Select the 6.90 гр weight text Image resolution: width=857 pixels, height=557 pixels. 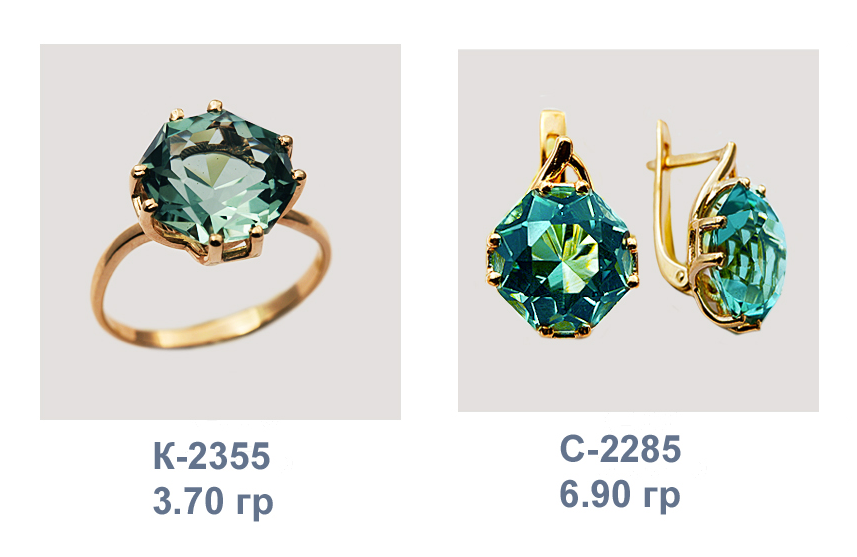[x=620, y=495]
